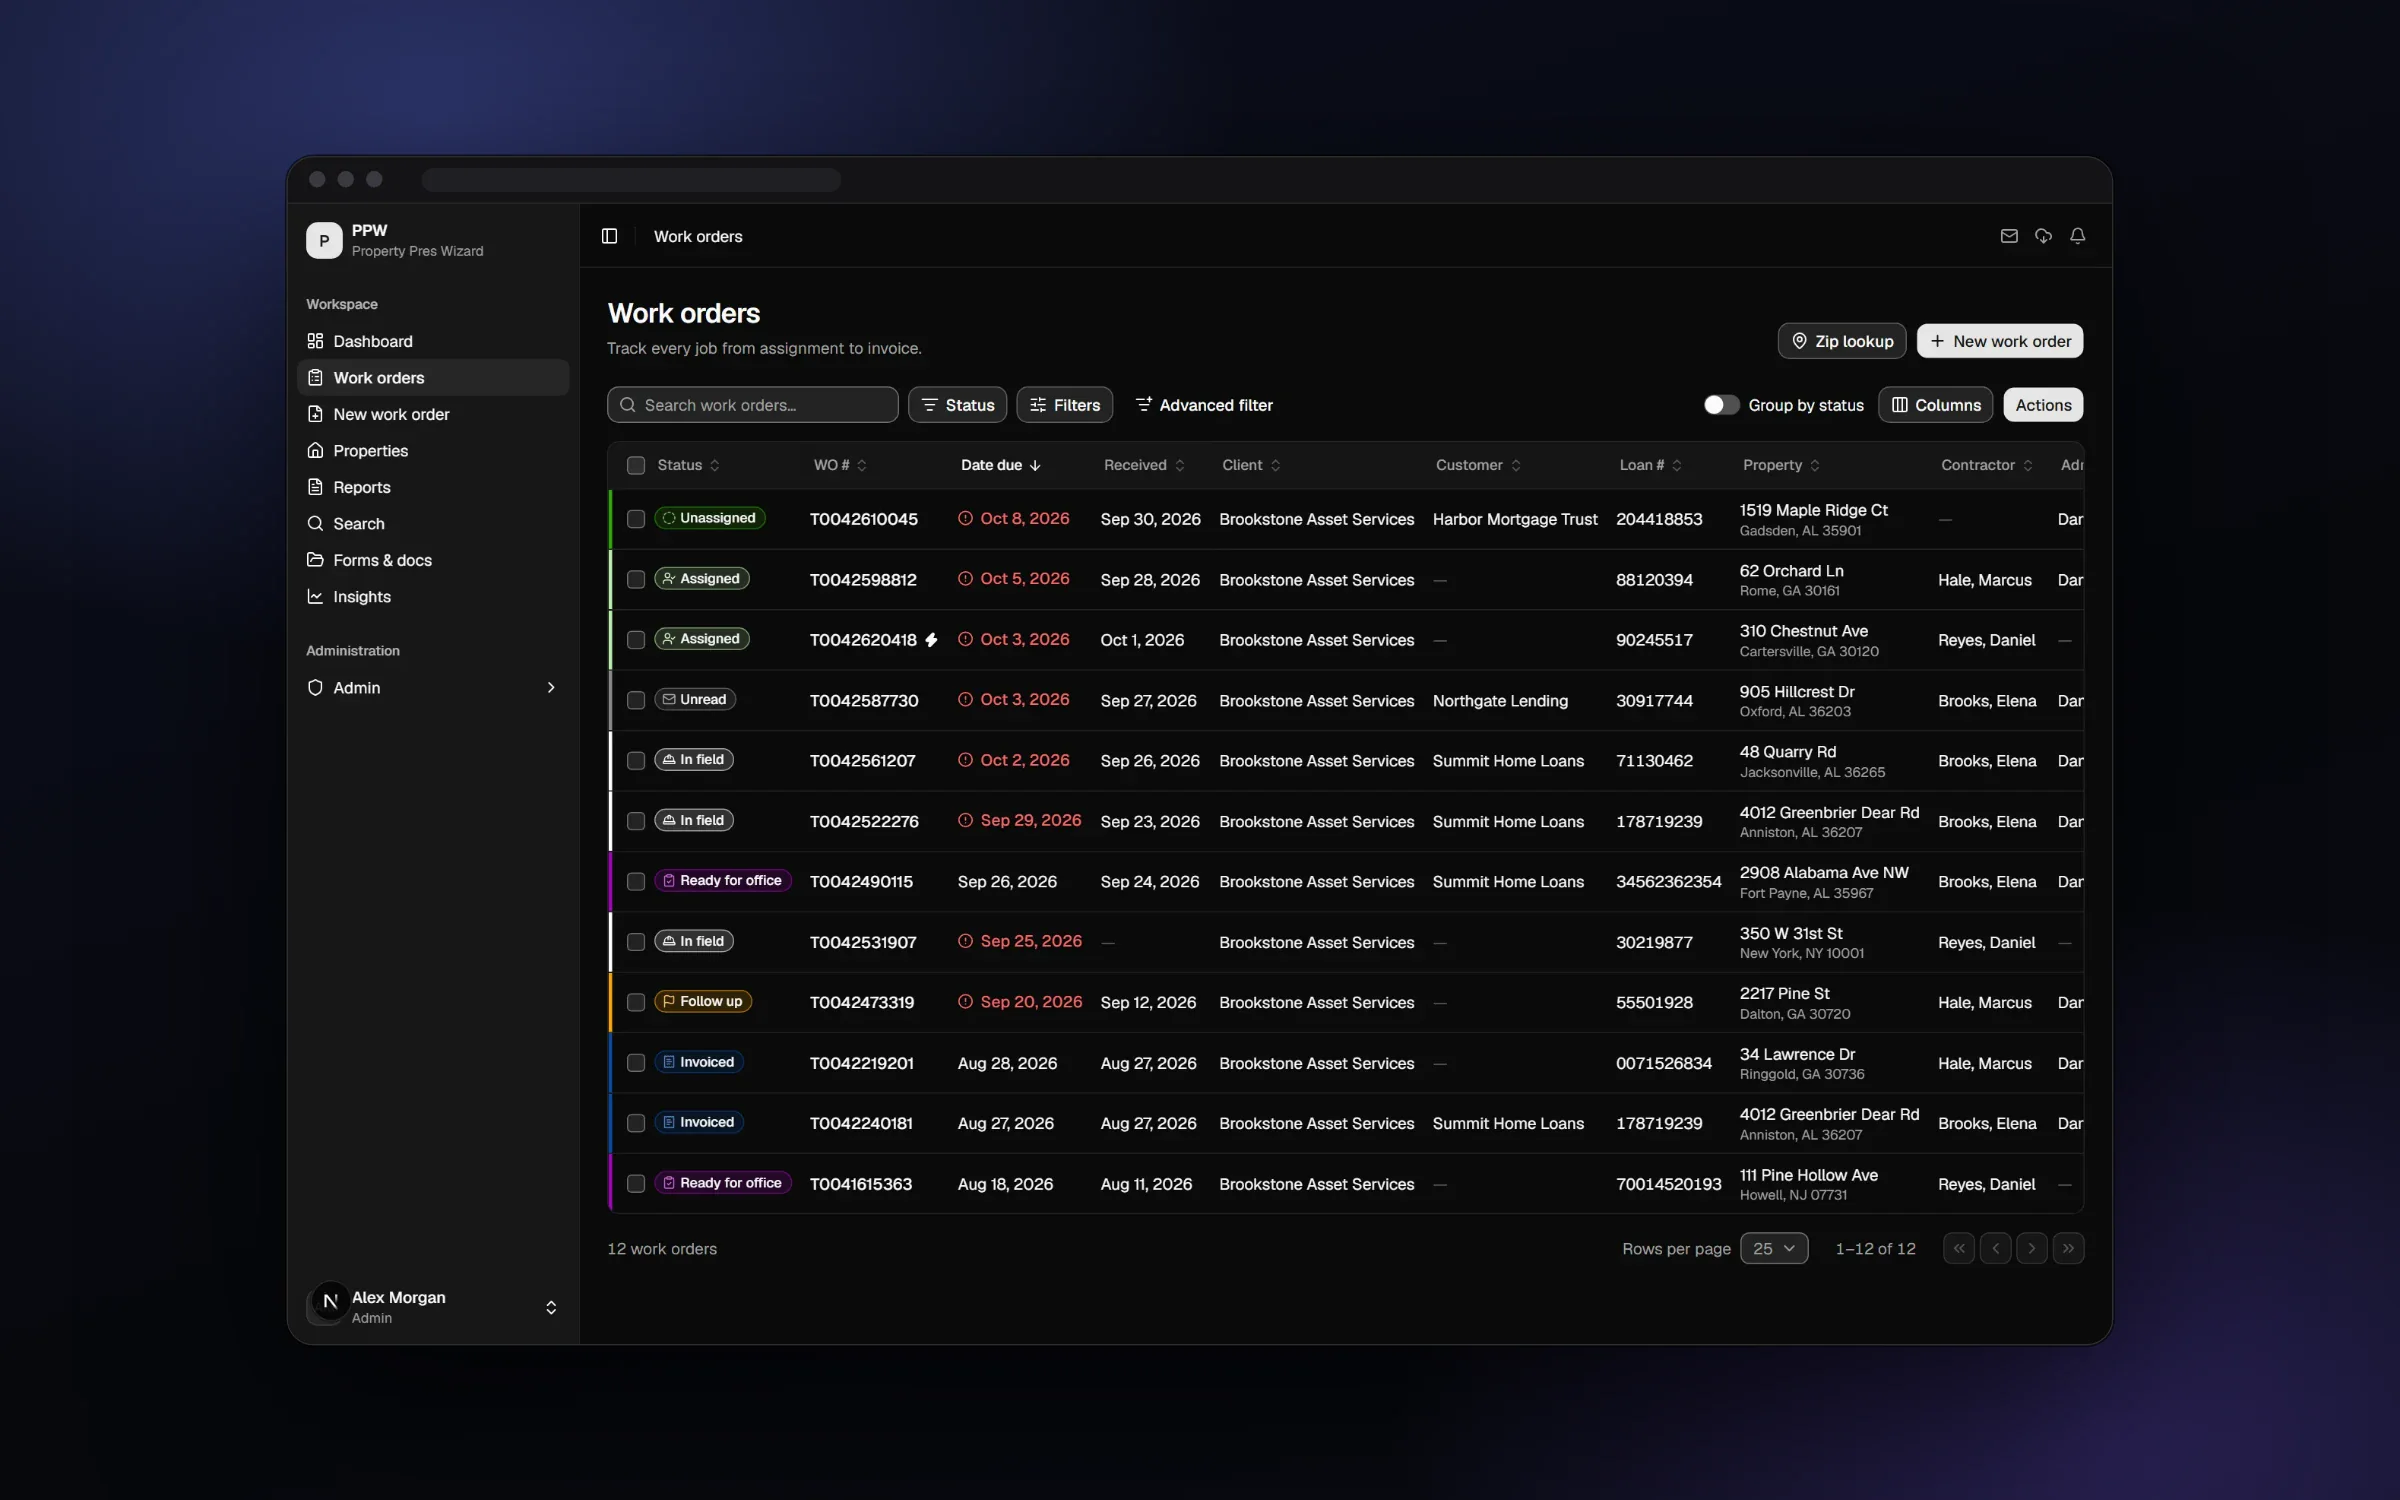
Task: Select Properties in the sidebar
Action: coord(433,450)
